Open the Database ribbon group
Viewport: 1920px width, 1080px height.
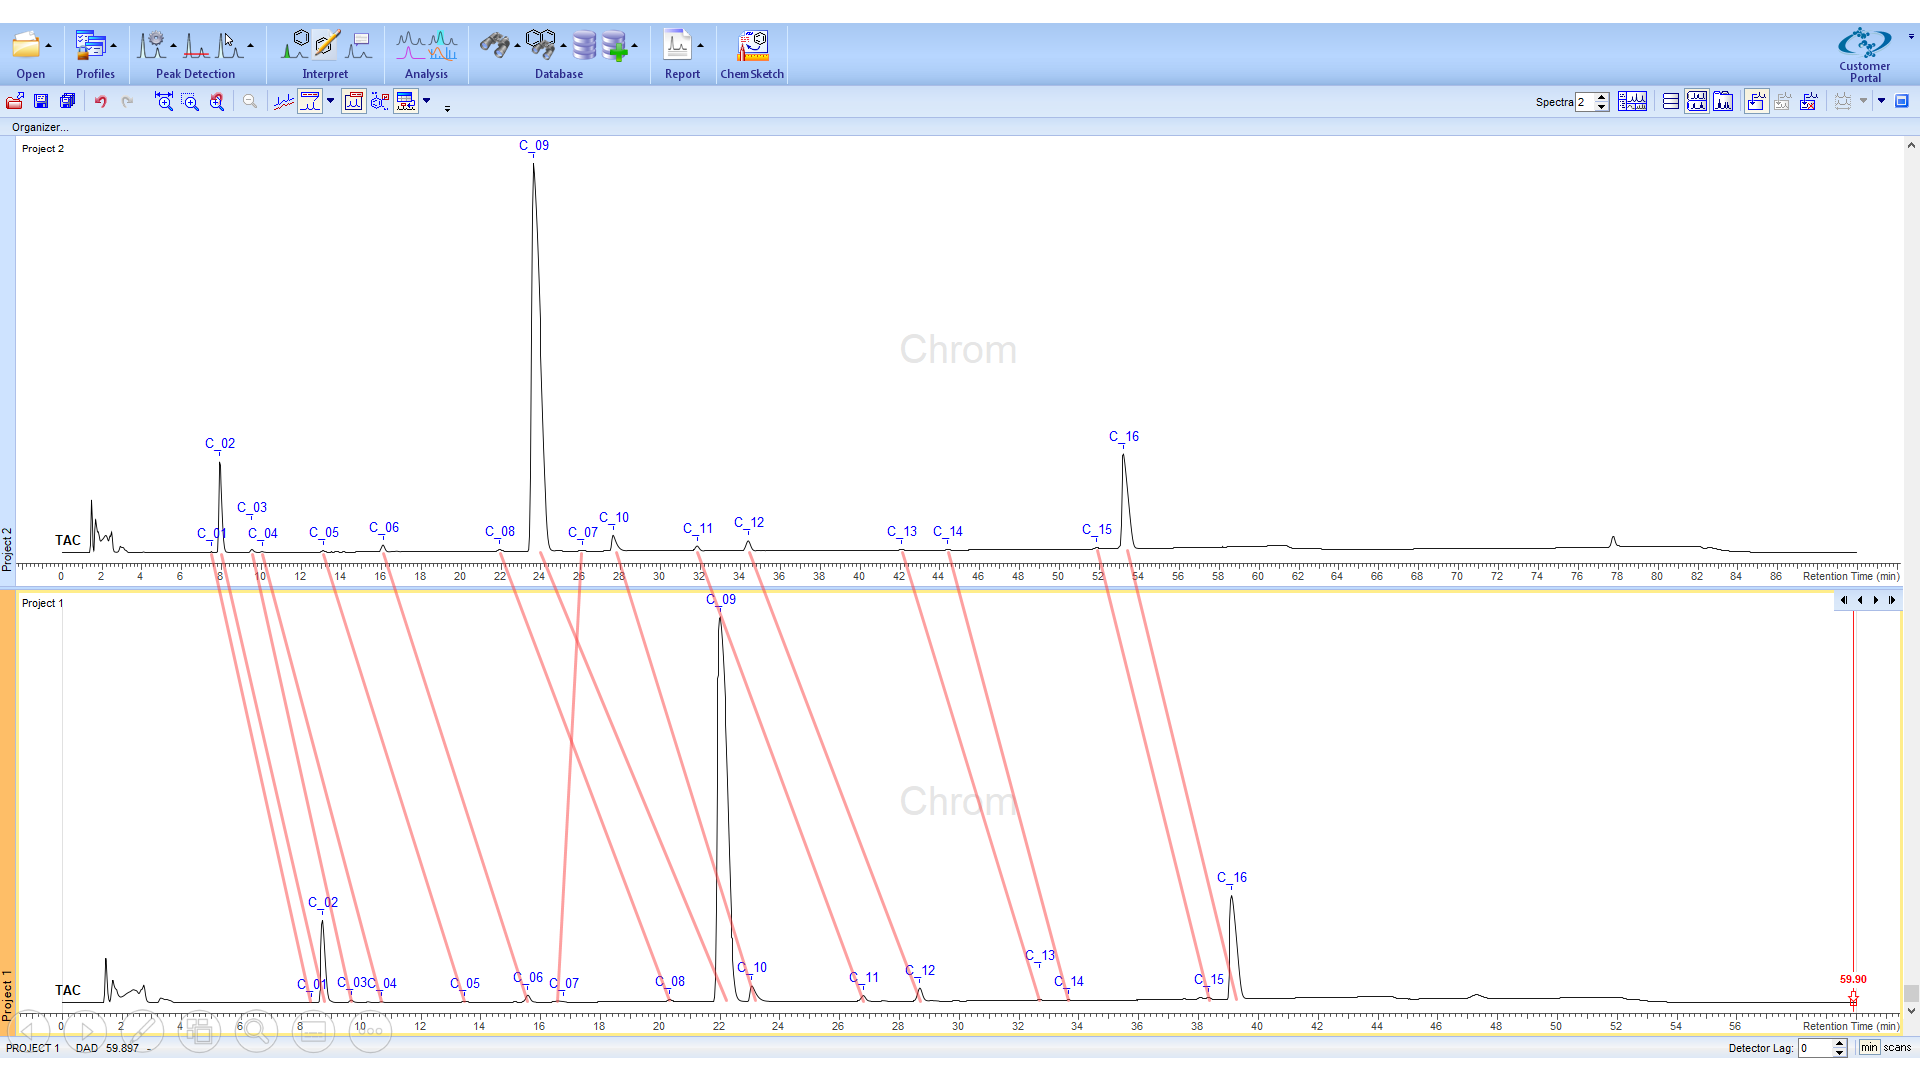558,74
